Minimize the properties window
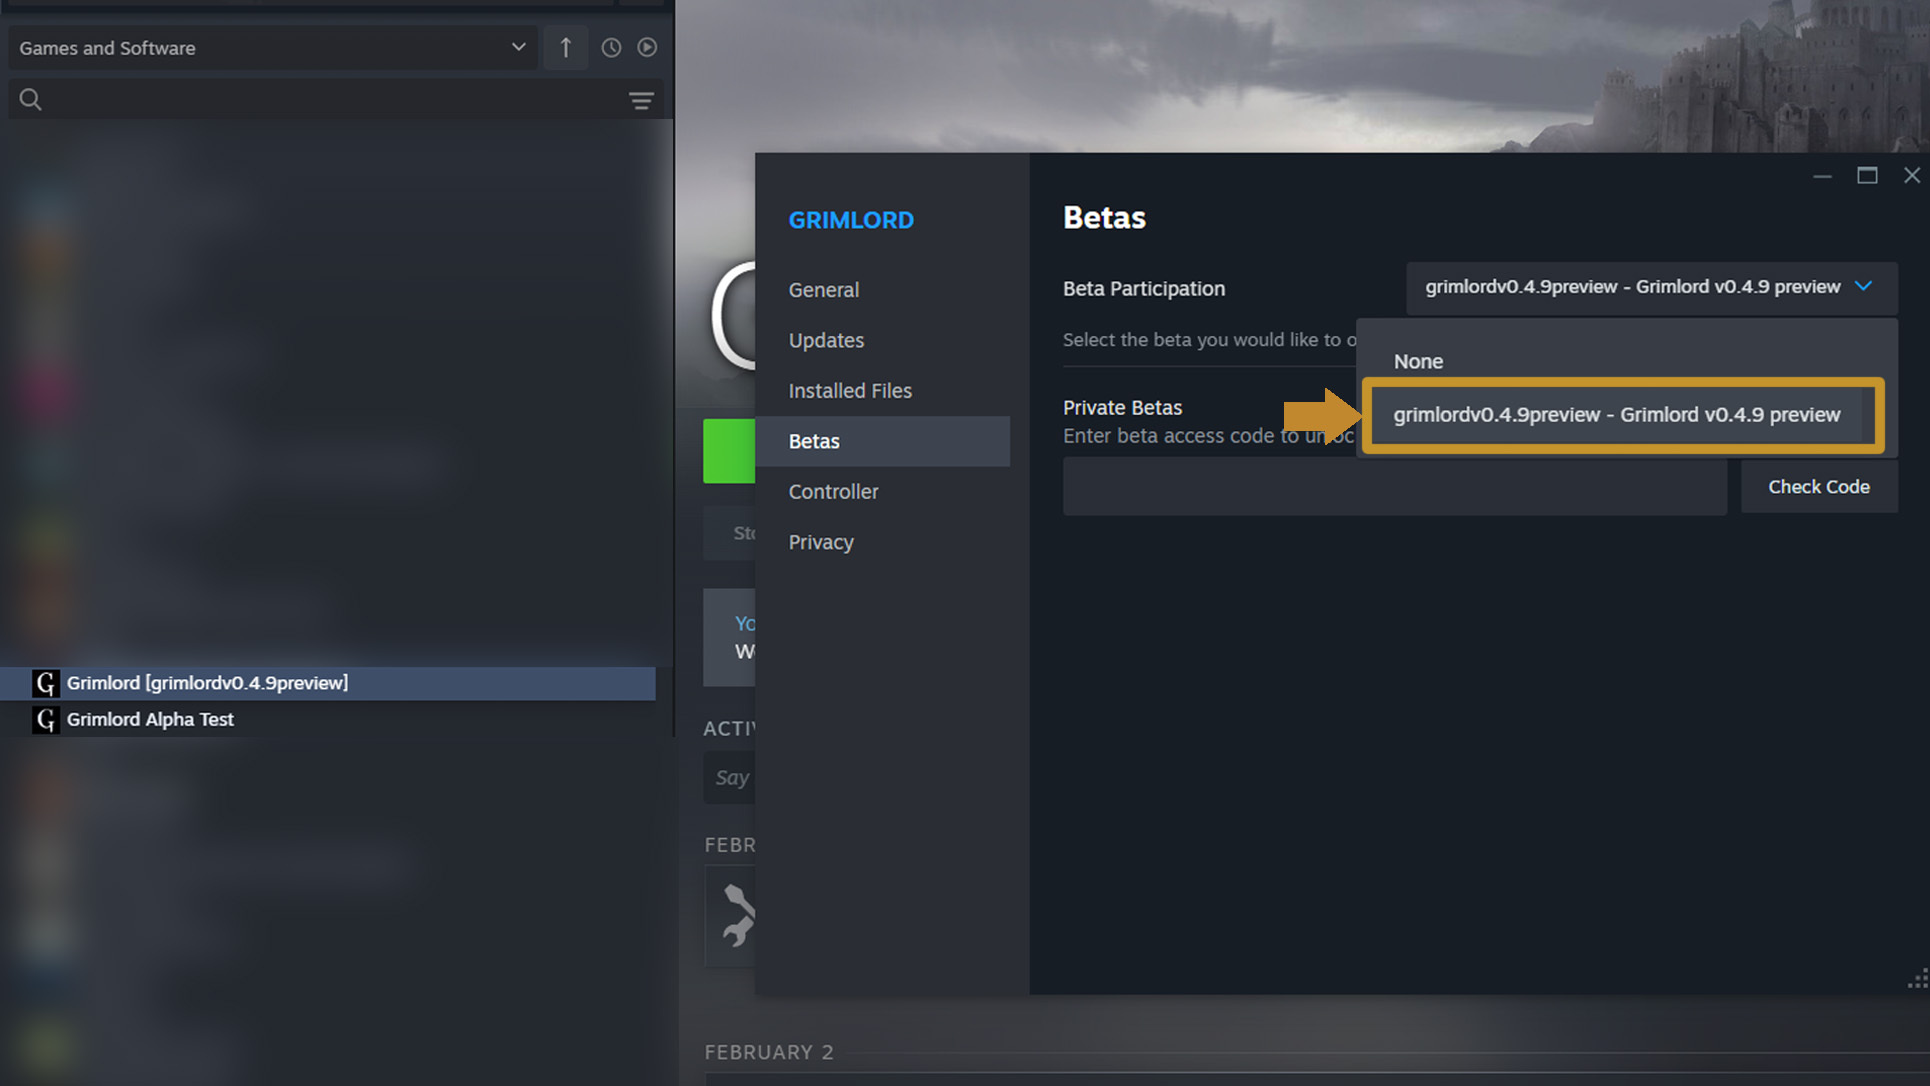 tap(1822, 176)
